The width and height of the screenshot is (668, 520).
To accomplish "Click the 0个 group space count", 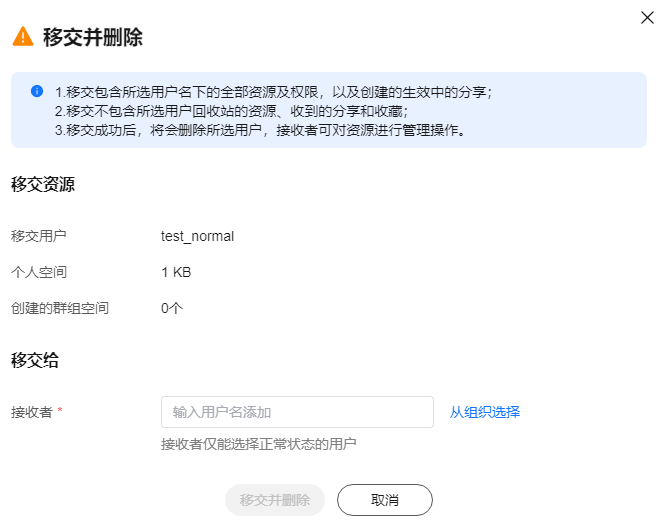I will click(x=172, y=308).
